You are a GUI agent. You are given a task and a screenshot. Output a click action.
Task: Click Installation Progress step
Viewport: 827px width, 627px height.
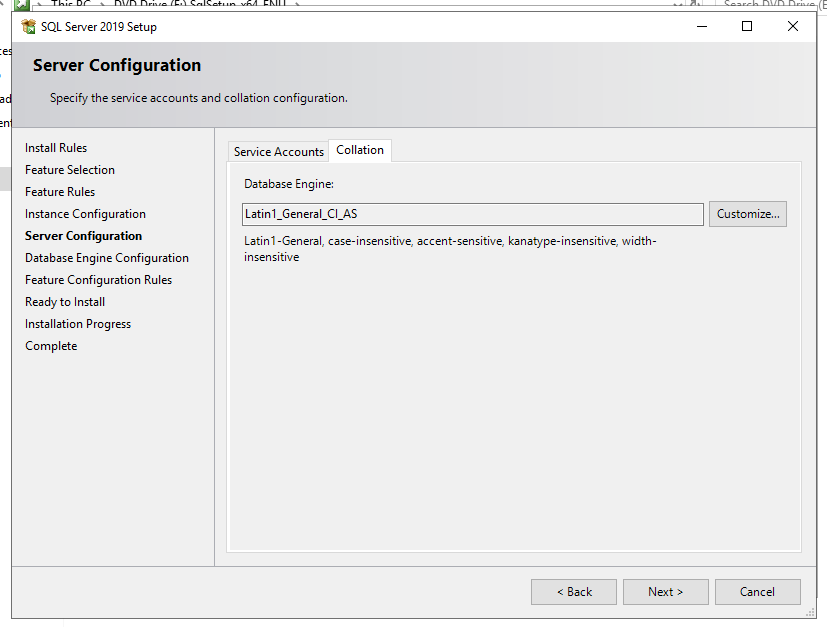pyautogui.click(x=78, y=324)
